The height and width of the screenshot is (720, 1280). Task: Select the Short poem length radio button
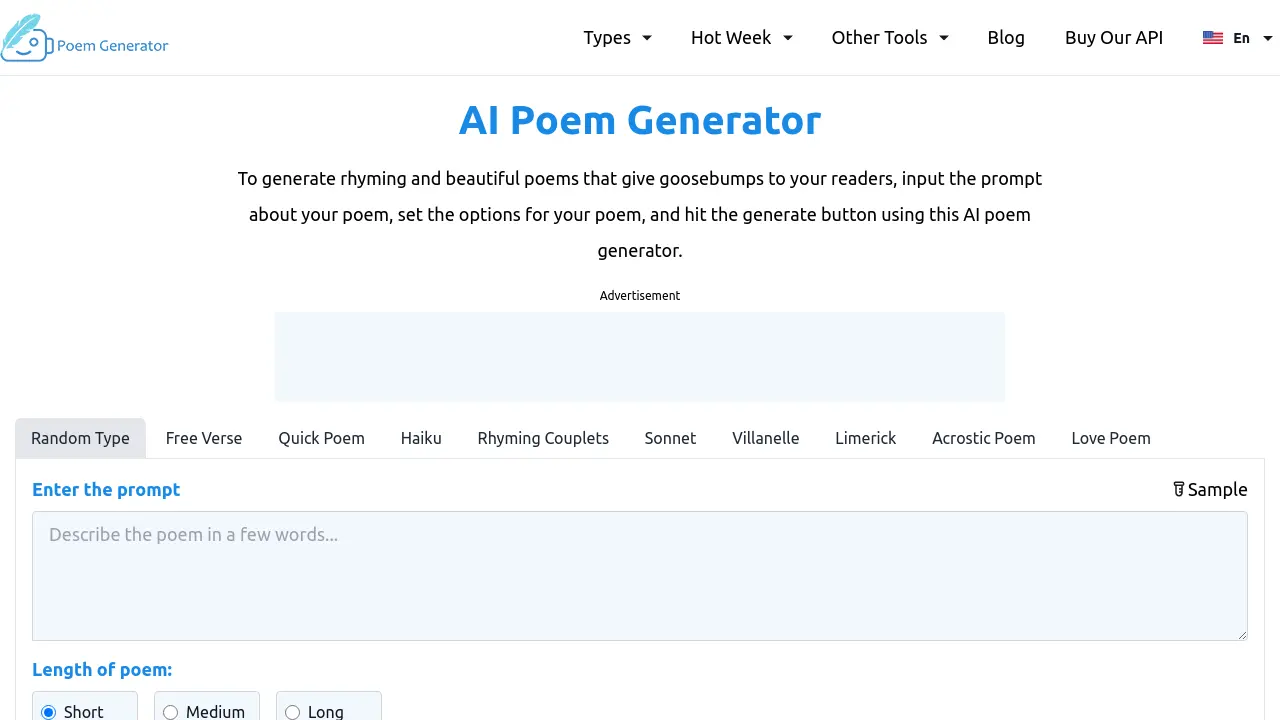tap(49, 711)
